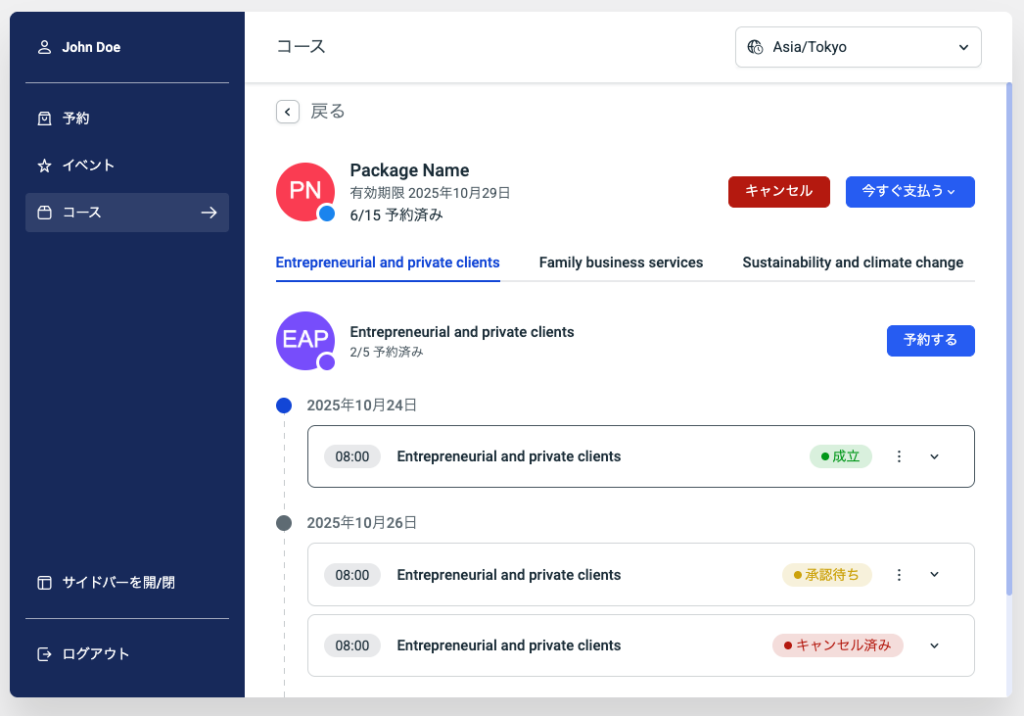Click the arrow icon on the コース item
This screenshot has height=716, width=1024.
tap(208, 212)
